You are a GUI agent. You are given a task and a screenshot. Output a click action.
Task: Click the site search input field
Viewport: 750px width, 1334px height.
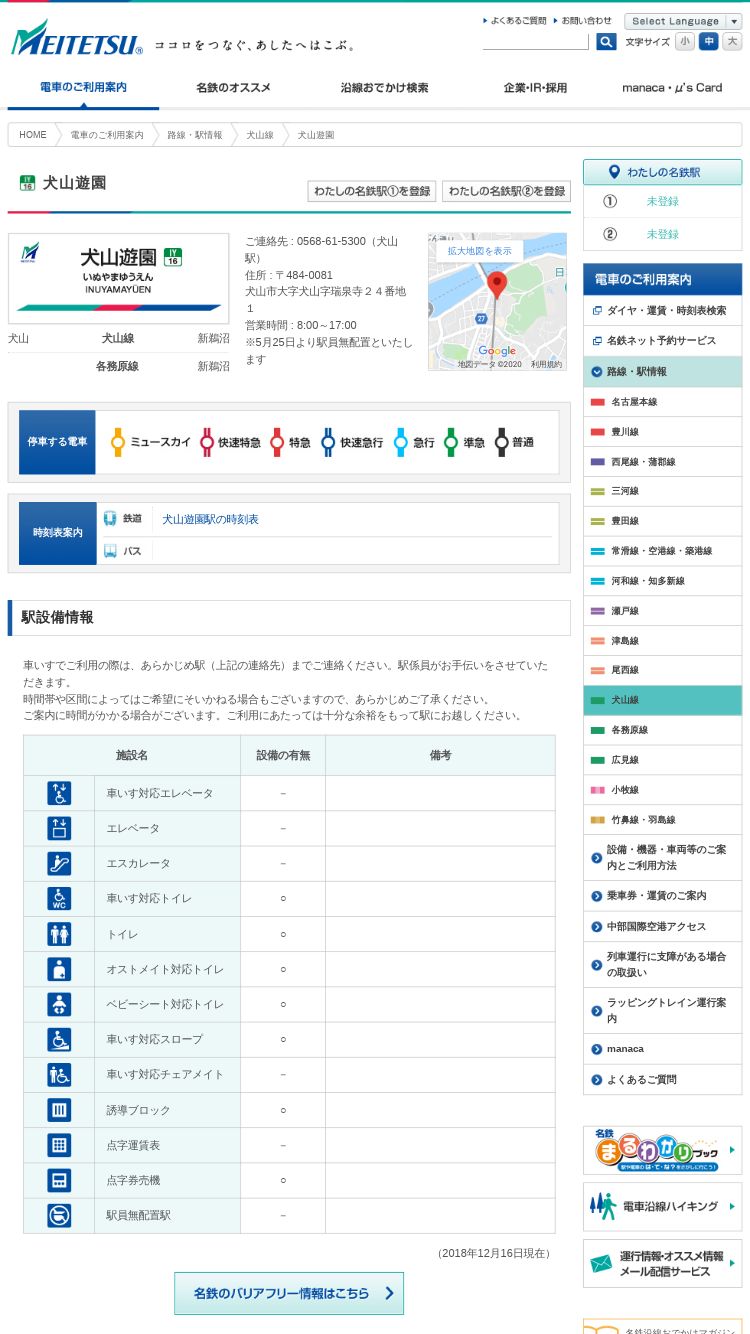535,41
